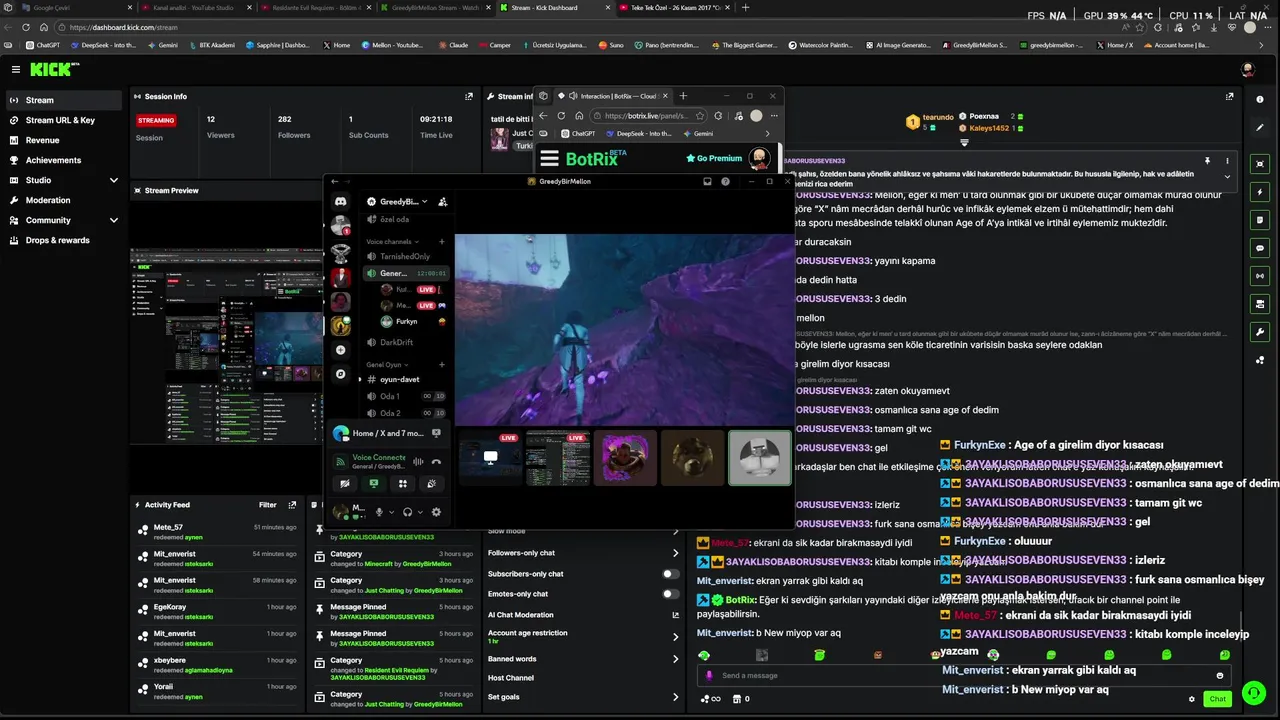Click the green support headset bubble
The width and height of the screenshot is (1280, 720).
[1253, 693]
